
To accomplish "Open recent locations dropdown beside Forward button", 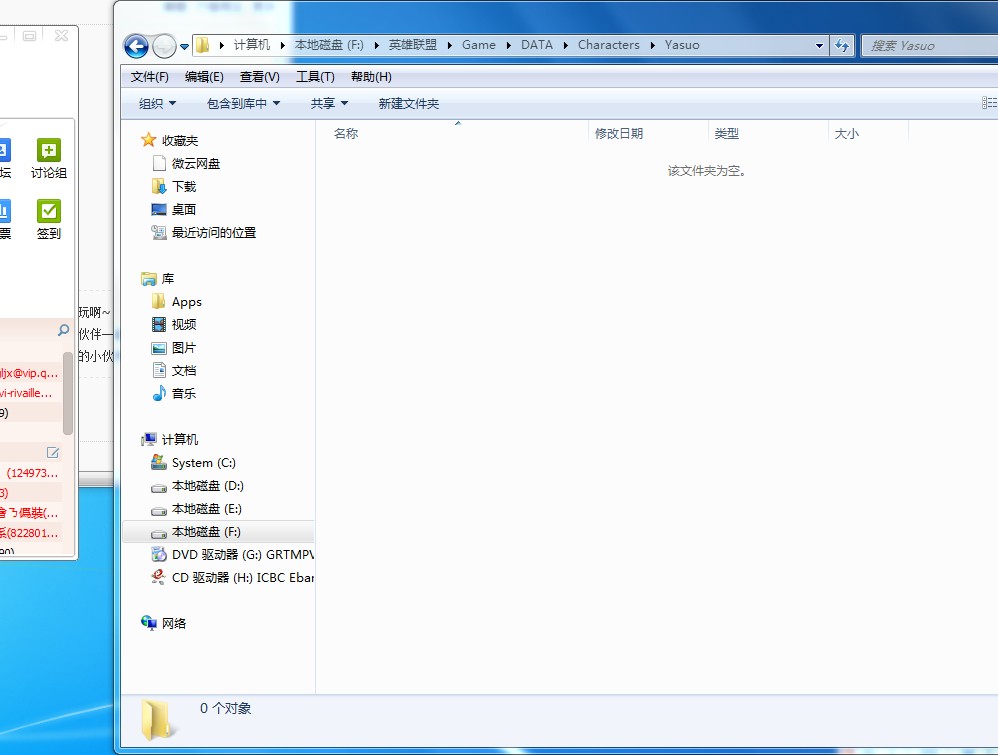I will [x=185, y=46].
